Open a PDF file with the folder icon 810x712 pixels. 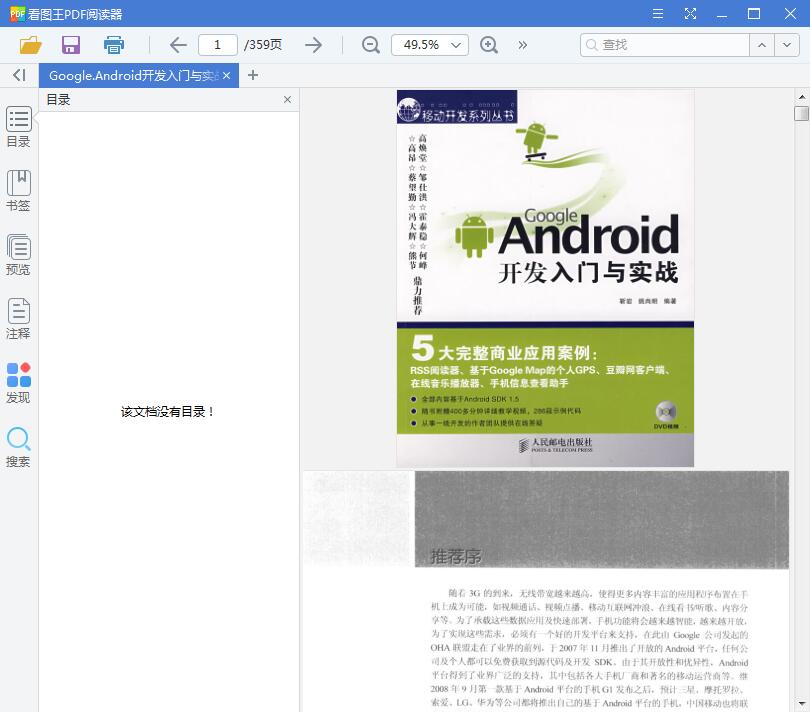pos(29,45)
